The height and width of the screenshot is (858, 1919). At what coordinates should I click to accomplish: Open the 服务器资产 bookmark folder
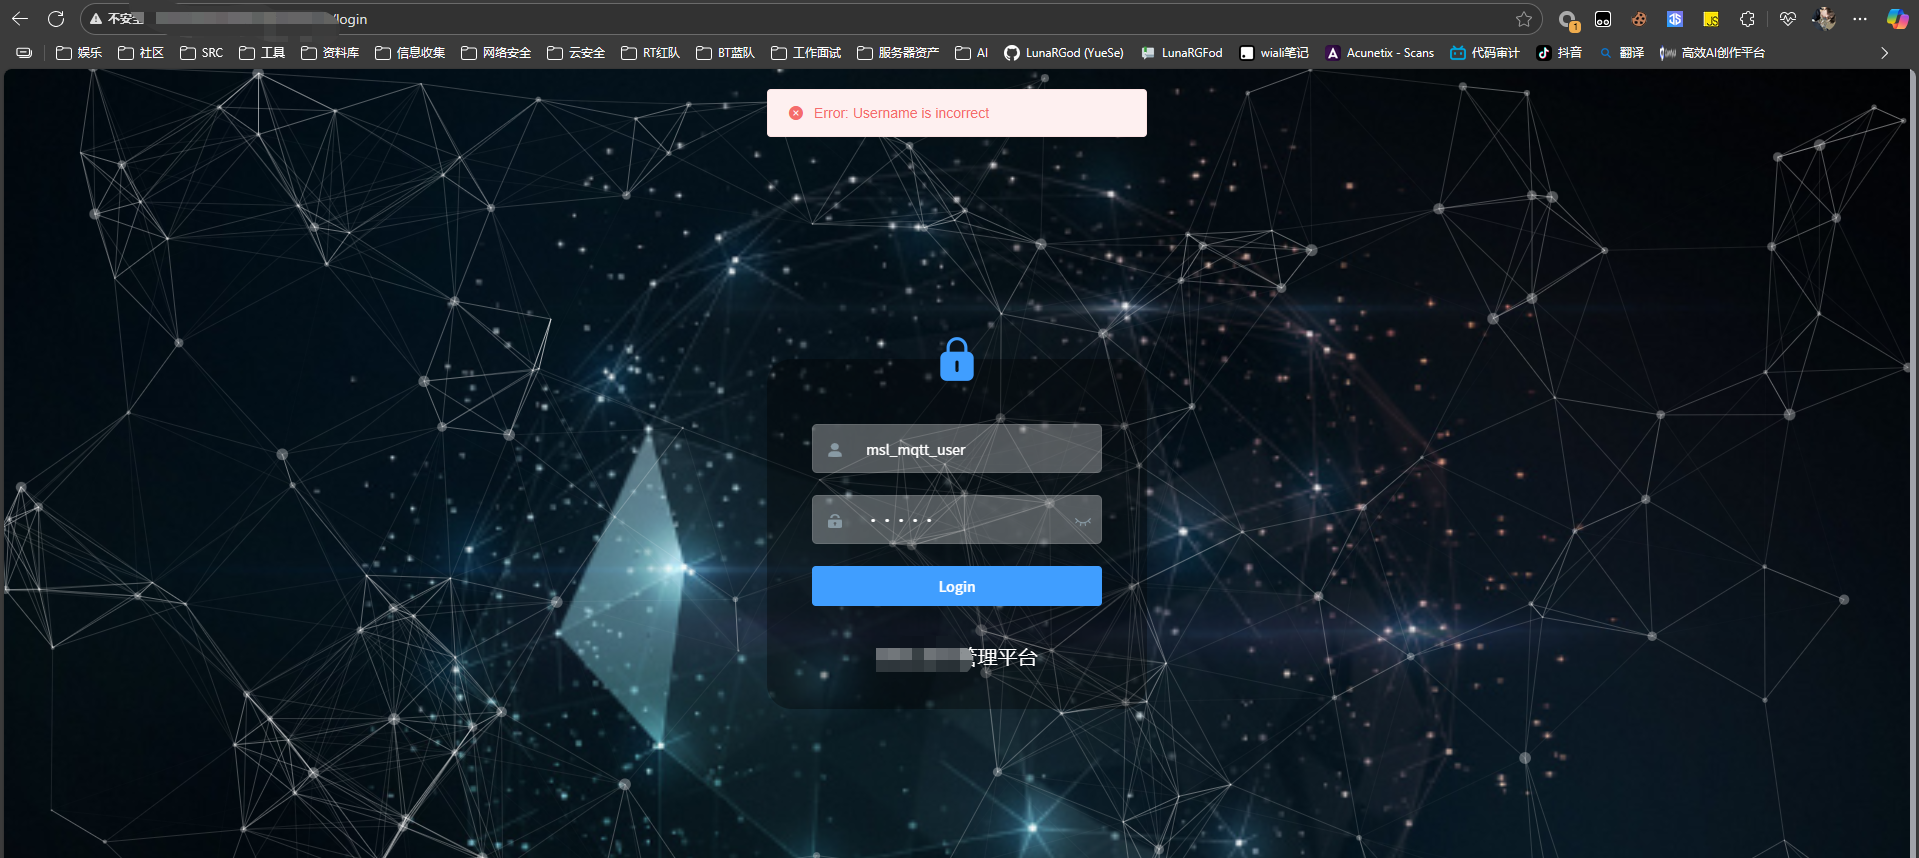click(x=898, y=53)
